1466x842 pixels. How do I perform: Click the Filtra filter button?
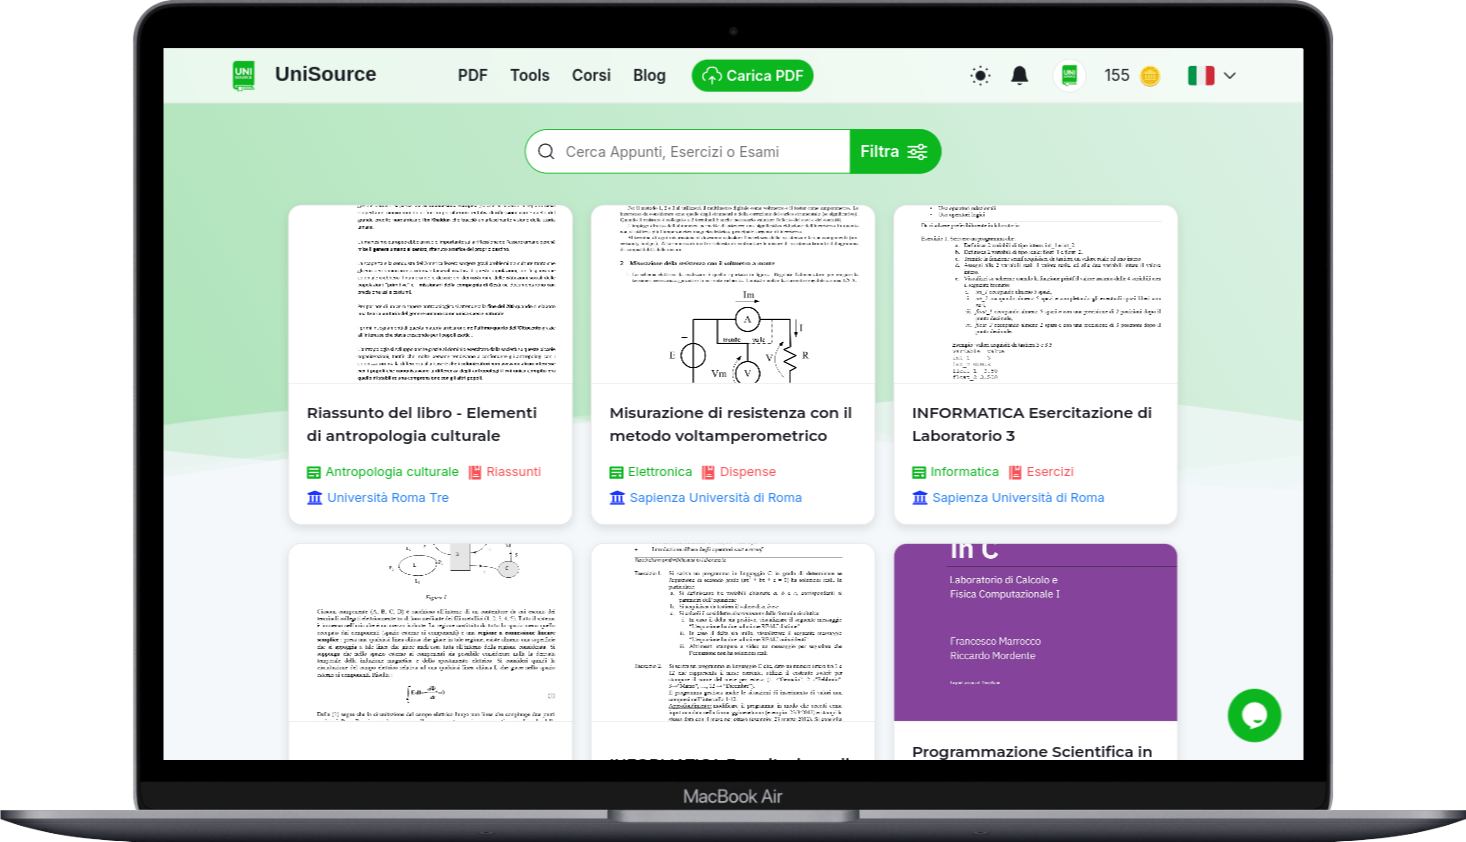(895, 152)
